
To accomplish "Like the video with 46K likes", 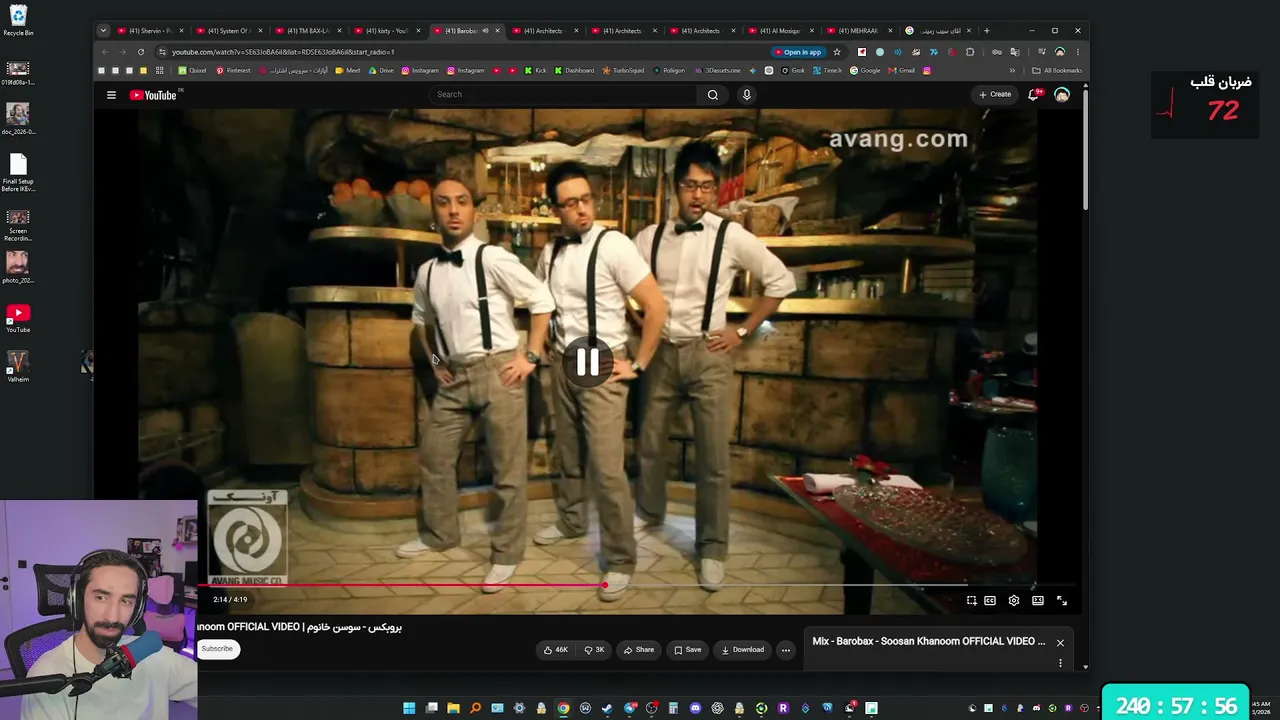I will [556, 650].
